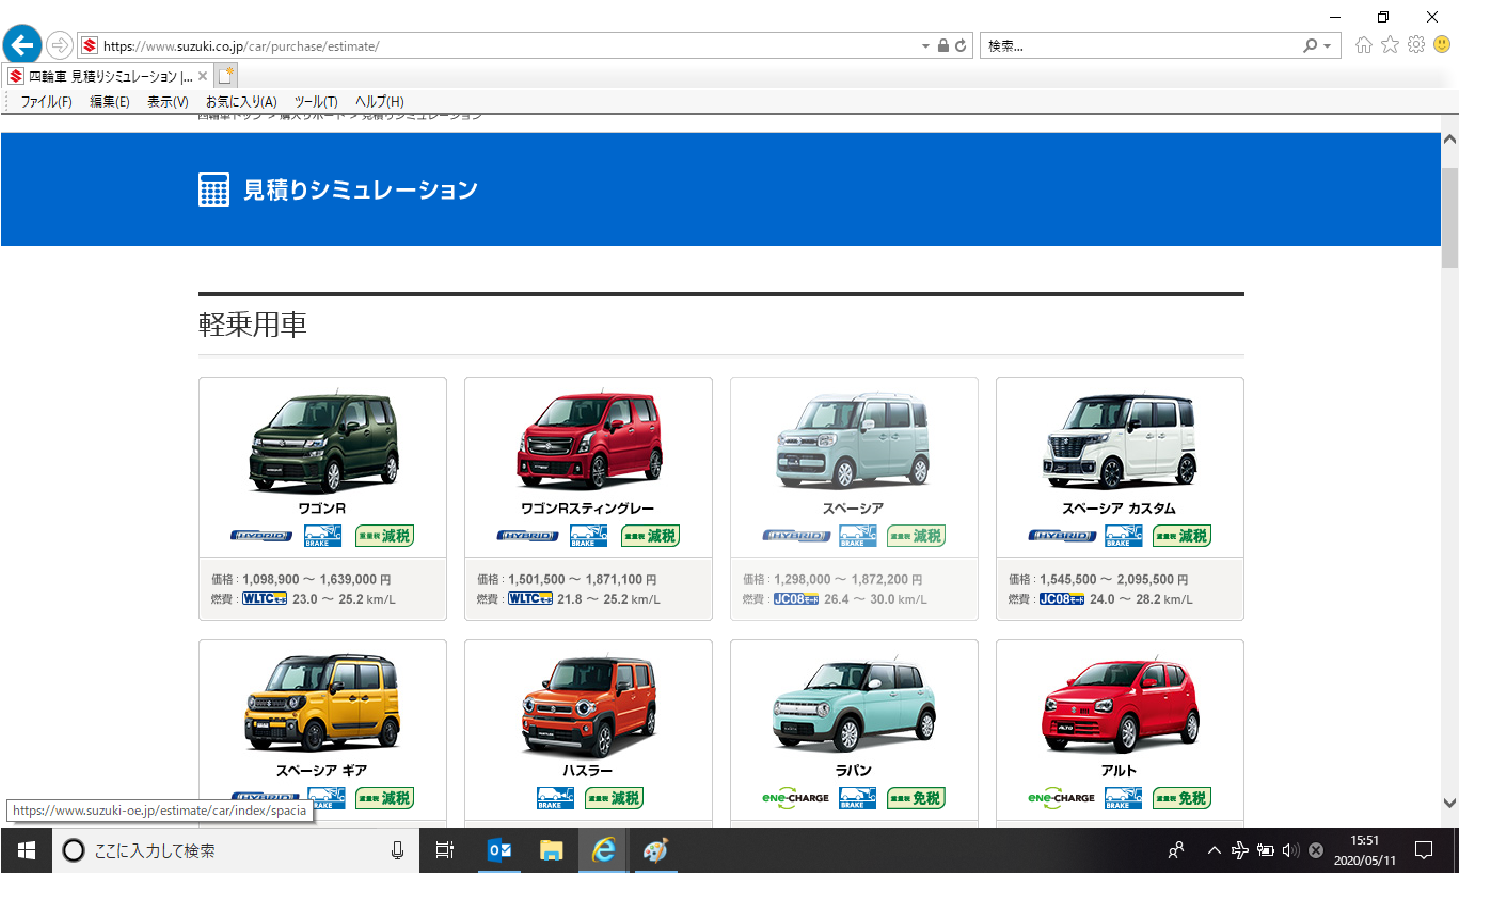This screenshot has width=1496, height=908.
Task: Click the taskbar microphone icon
Action: 397,850
